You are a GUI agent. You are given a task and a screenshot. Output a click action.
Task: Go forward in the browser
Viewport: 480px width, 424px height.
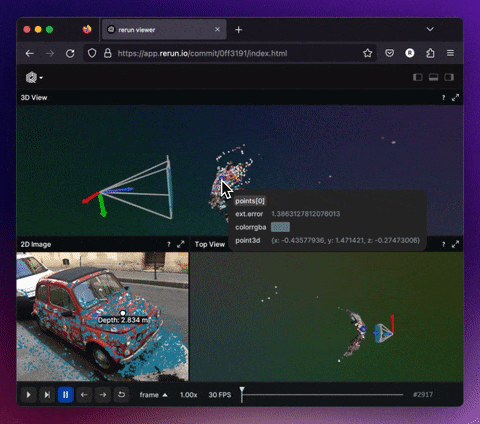tap(50, 53)
